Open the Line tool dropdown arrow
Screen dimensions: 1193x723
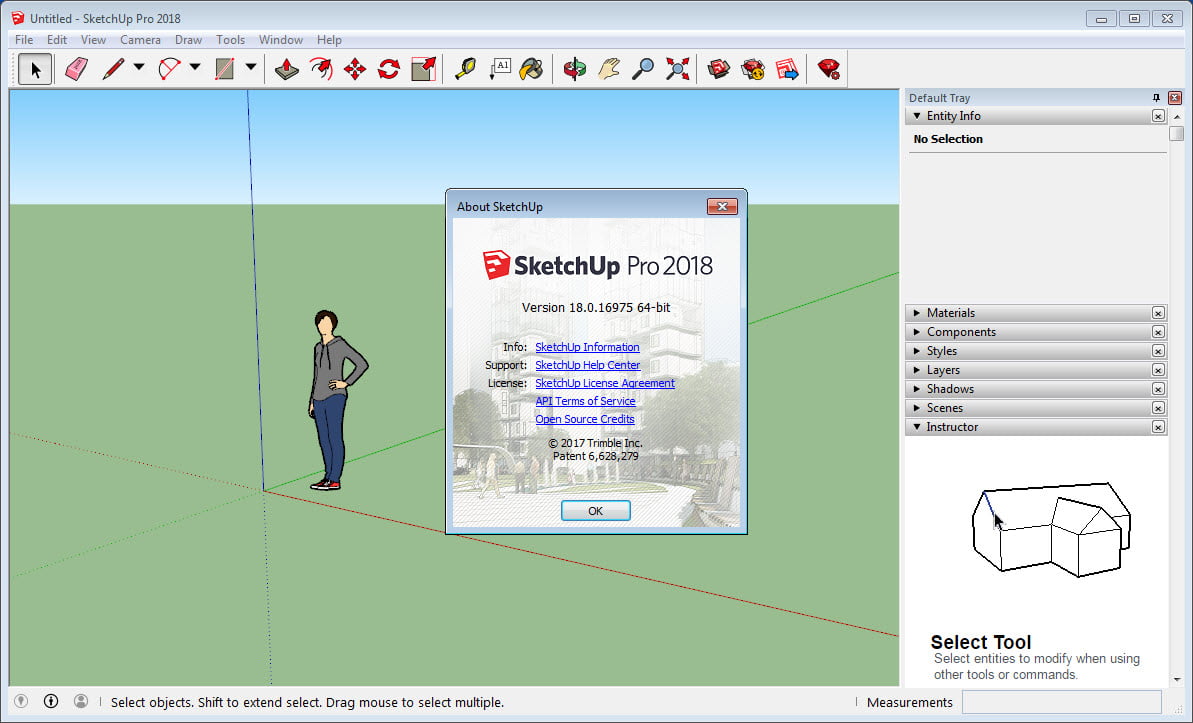tap(139, 67)
